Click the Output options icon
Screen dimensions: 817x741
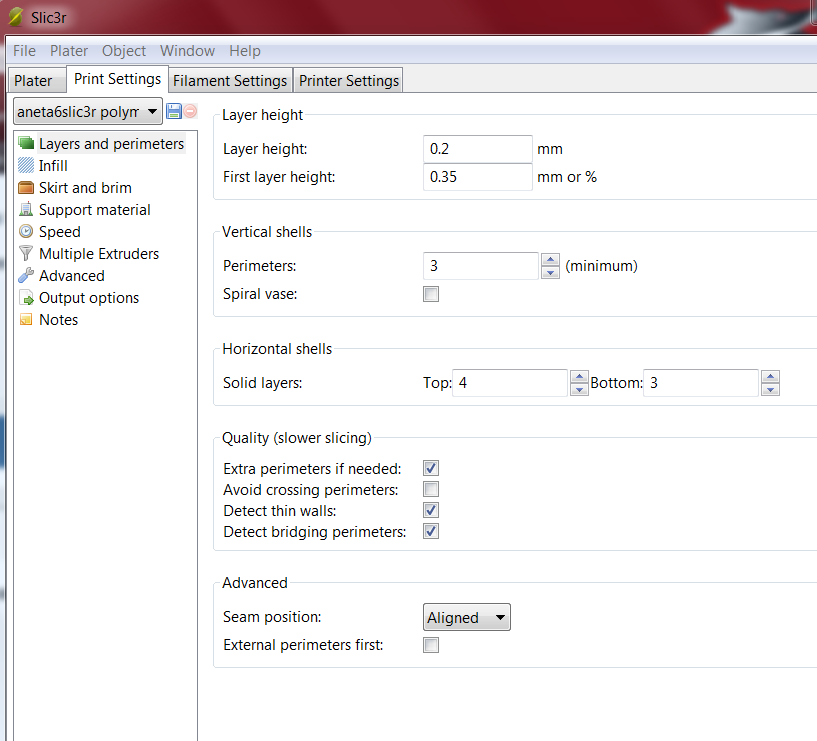26,298
